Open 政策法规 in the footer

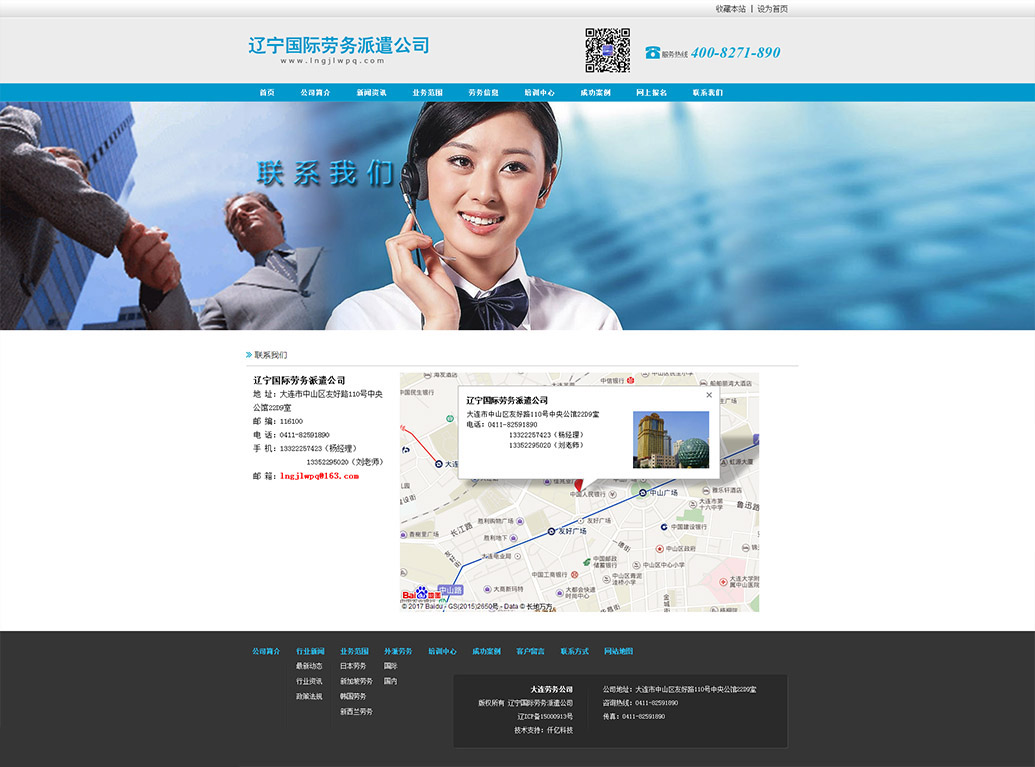[x=309, y=696]
